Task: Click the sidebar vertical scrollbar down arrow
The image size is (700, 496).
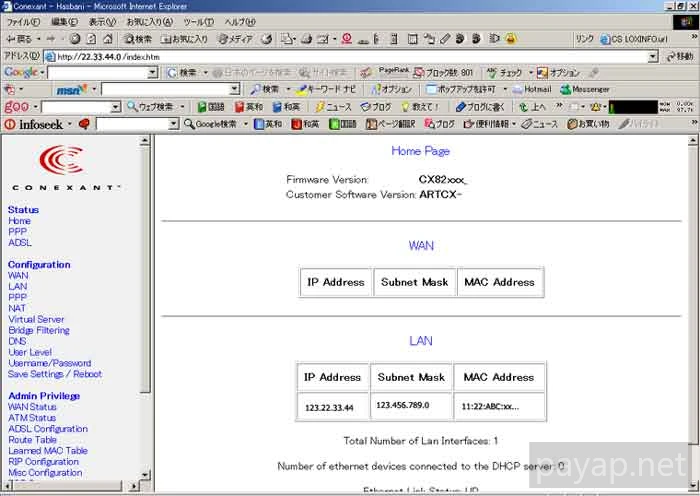Action: tap(145, 474)
